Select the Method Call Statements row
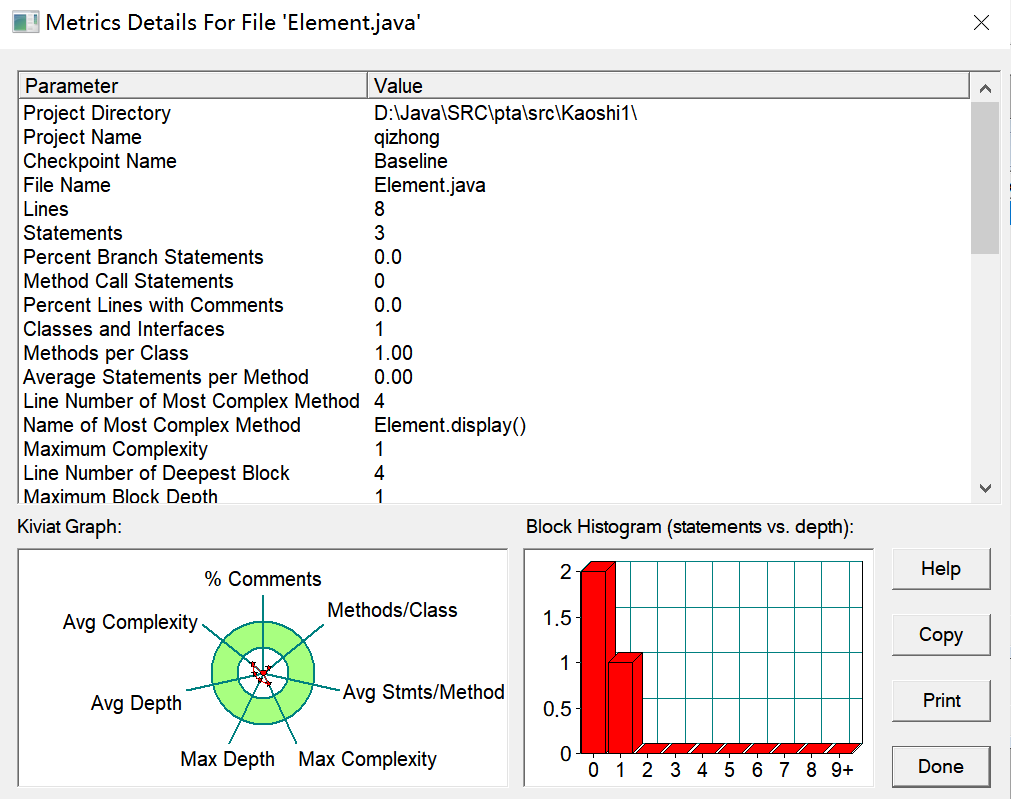 click(x=494, y=281)
